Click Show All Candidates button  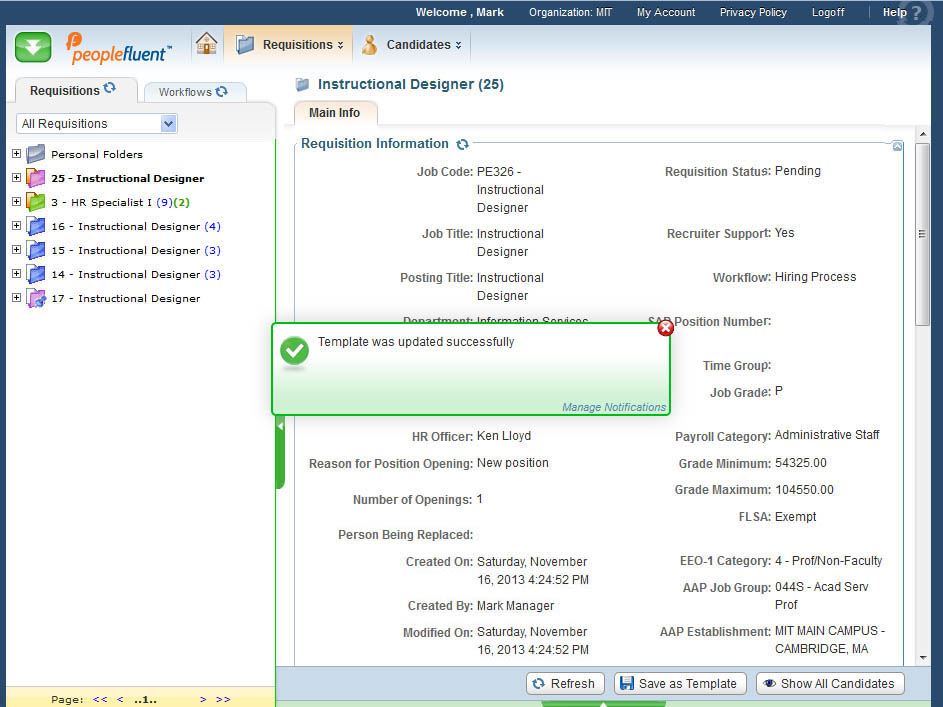pyautogui.click(x=829, y=683)
